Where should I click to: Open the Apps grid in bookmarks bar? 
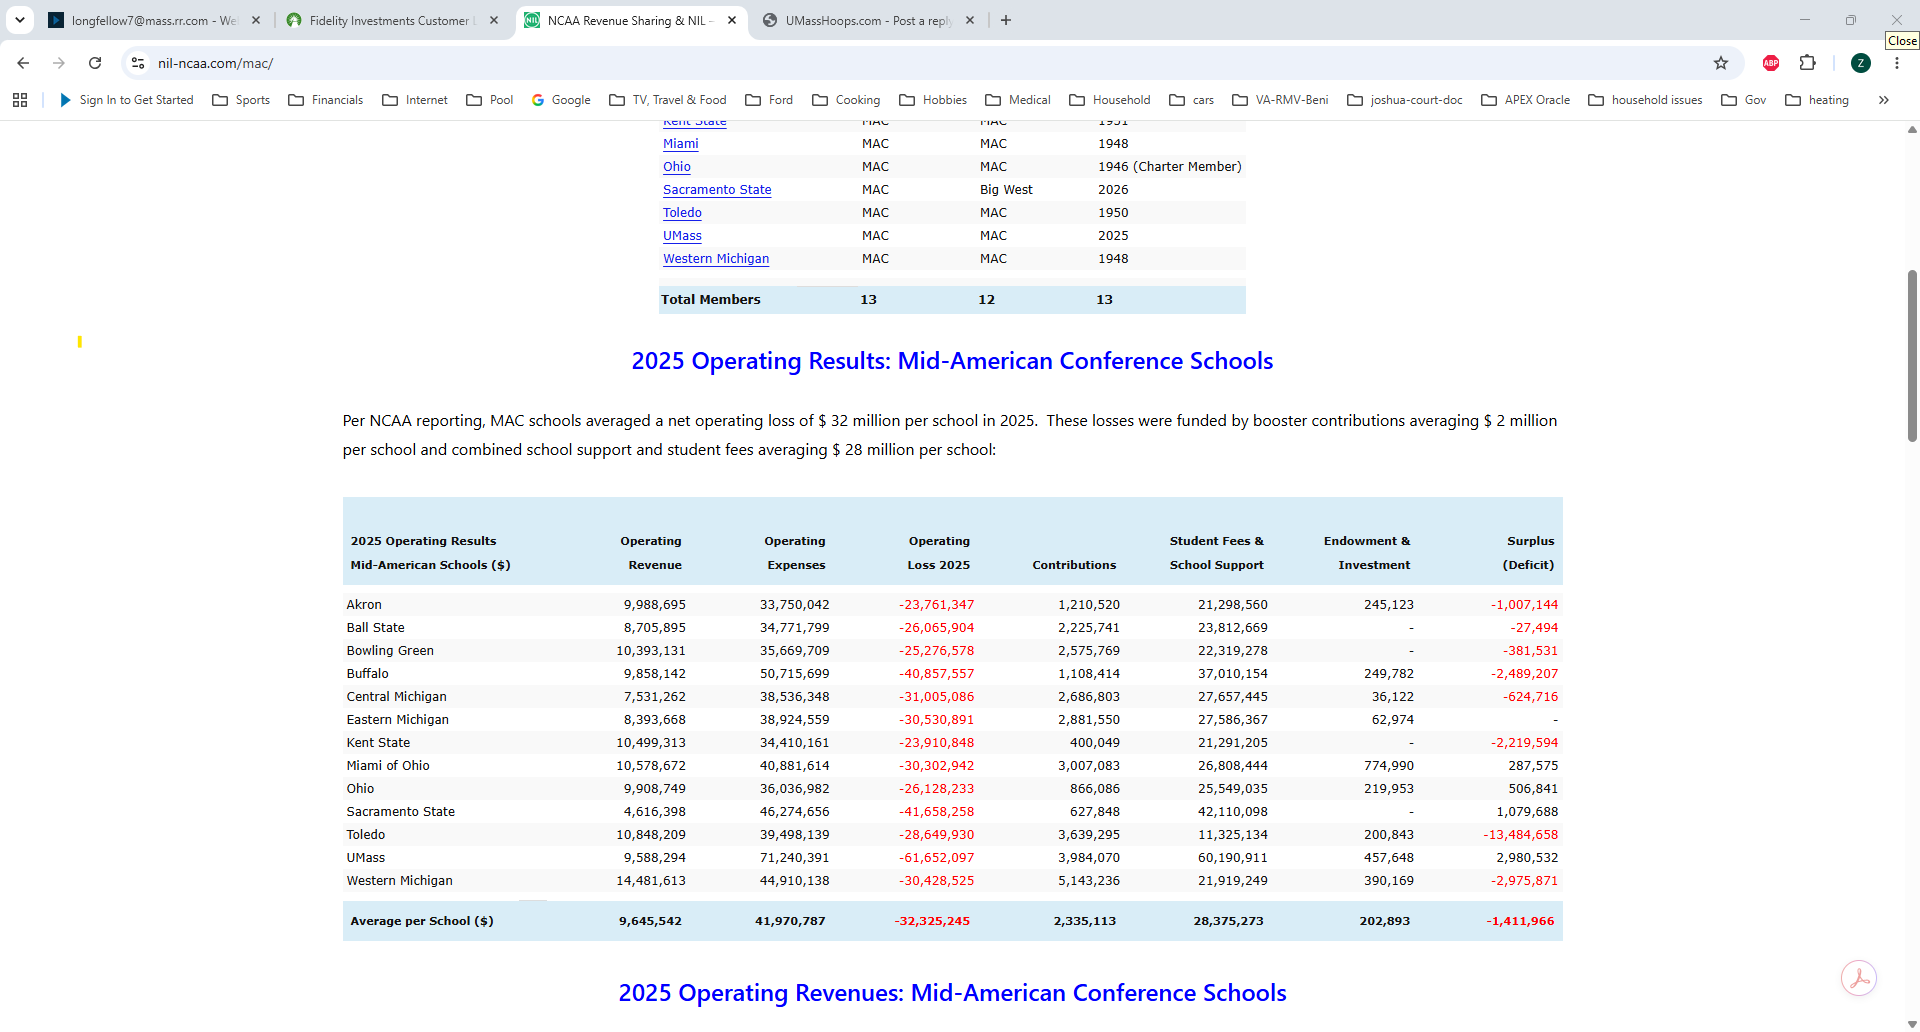pos(20,100)
